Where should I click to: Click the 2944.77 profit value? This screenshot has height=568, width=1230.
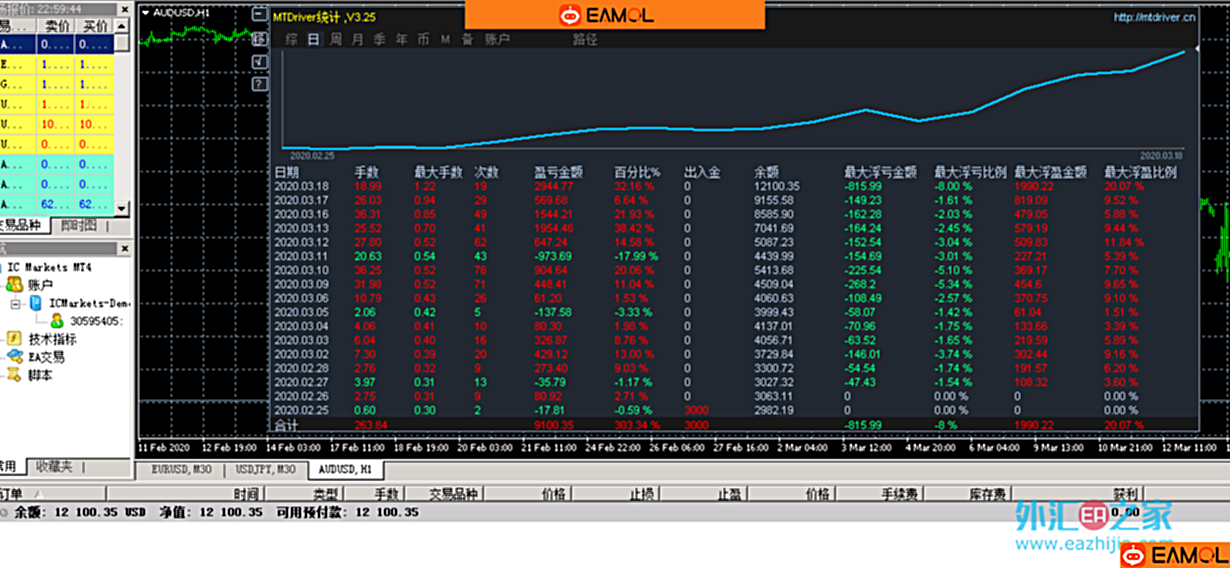tap(554, 186)
